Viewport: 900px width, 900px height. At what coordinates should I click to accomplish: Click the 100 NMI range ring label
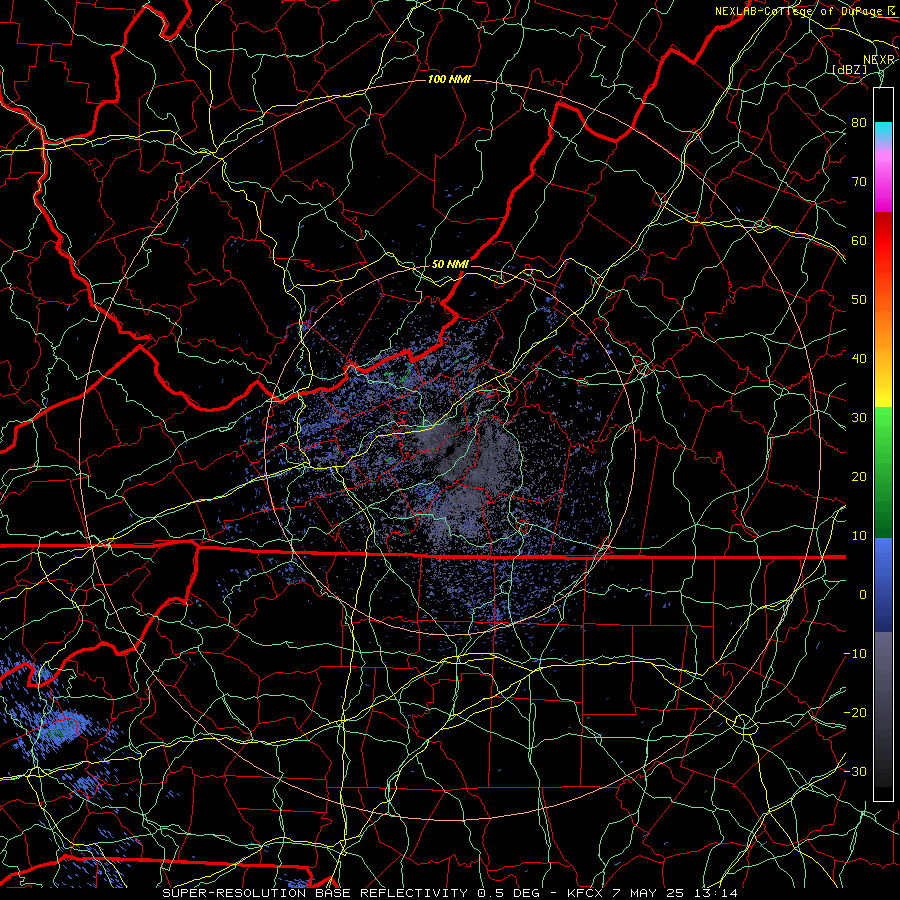click(x=449, y=79)
